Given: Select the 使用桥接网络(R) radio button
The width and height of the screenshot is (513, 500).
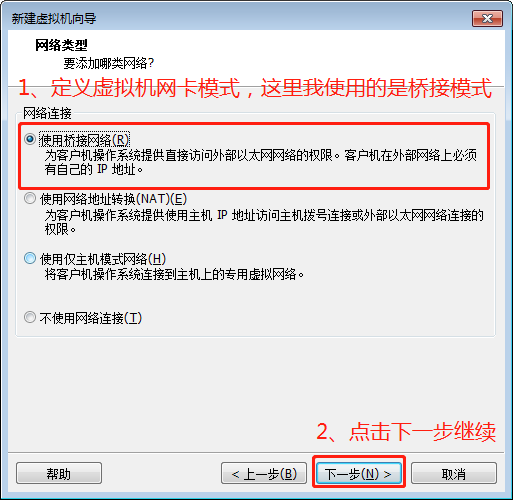Looking at the screenshot, I should click(x=30, y=139).
